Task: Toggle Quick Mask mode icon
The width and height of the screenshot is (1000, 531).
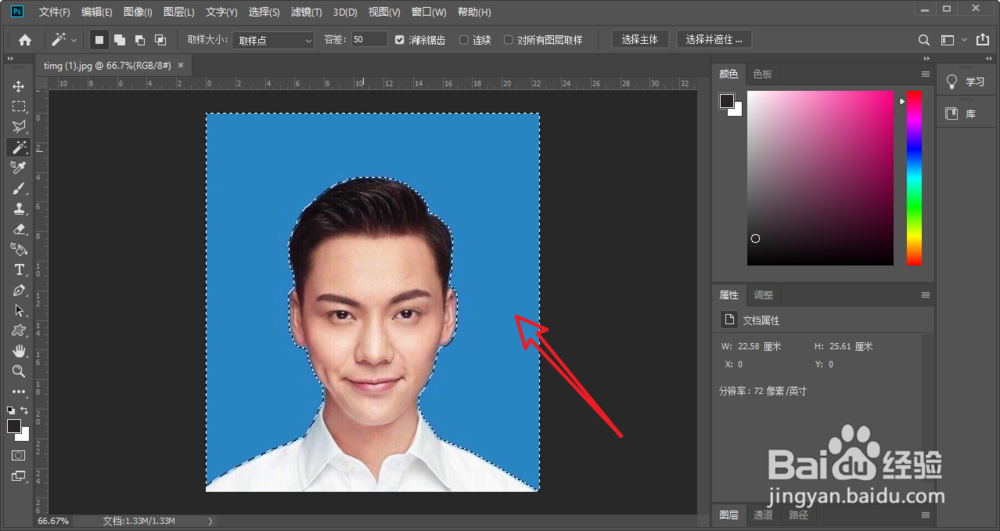Action: pyautogui.click(x=18, y=455)
